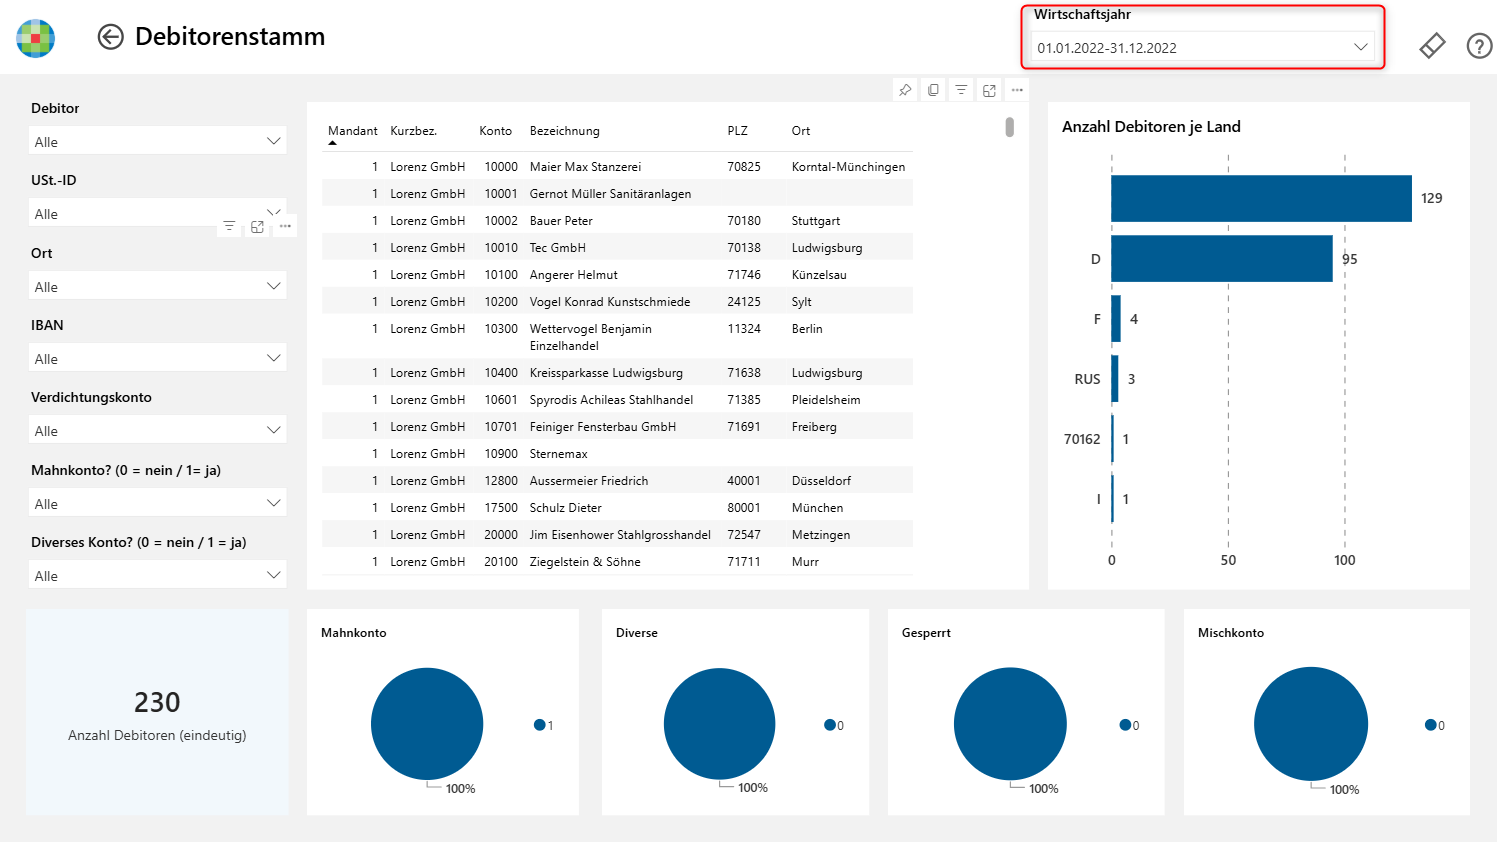The width and height of the screenshot is (1497, 842).
Task: Click the colorful app logo icon
Action: (36, 38)
